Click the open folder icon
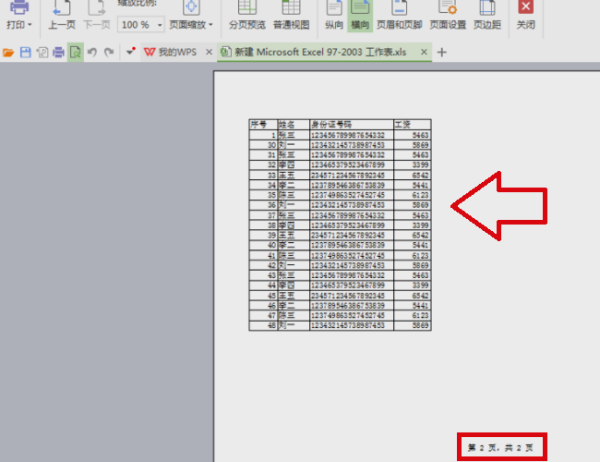The width and height of the screenshot is (600, 462). pos(9,51)
